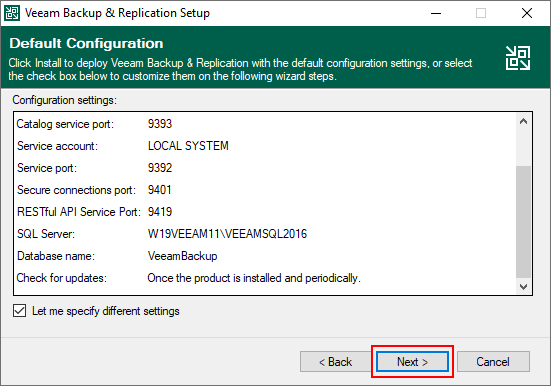
Task: Click the Catalog service port label
Action: click(x=65, y=124)
